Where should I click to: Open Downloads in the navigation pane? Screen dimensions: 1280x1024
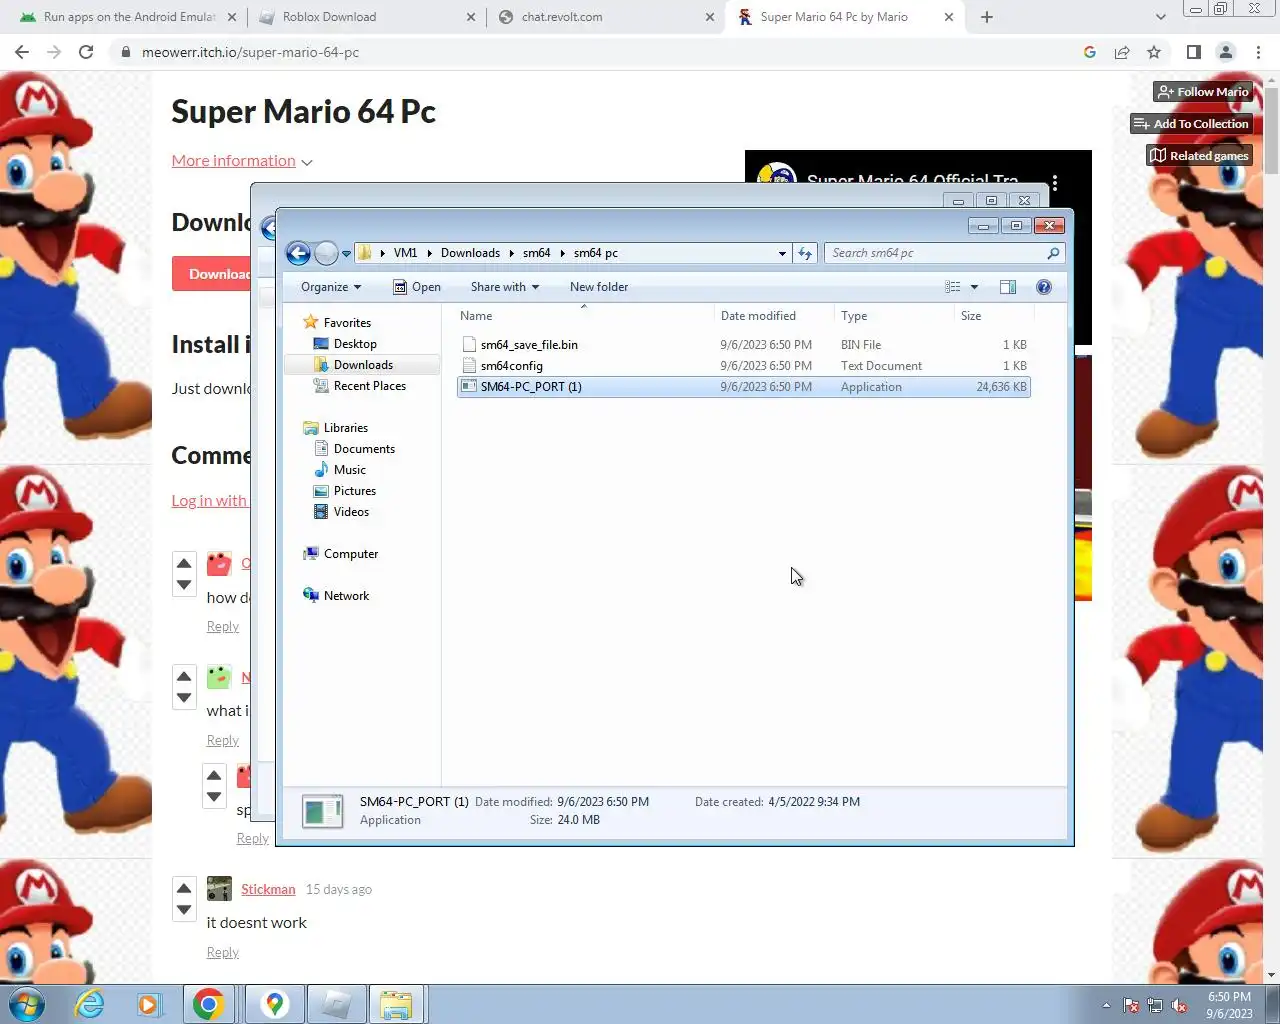pos(363,365)
